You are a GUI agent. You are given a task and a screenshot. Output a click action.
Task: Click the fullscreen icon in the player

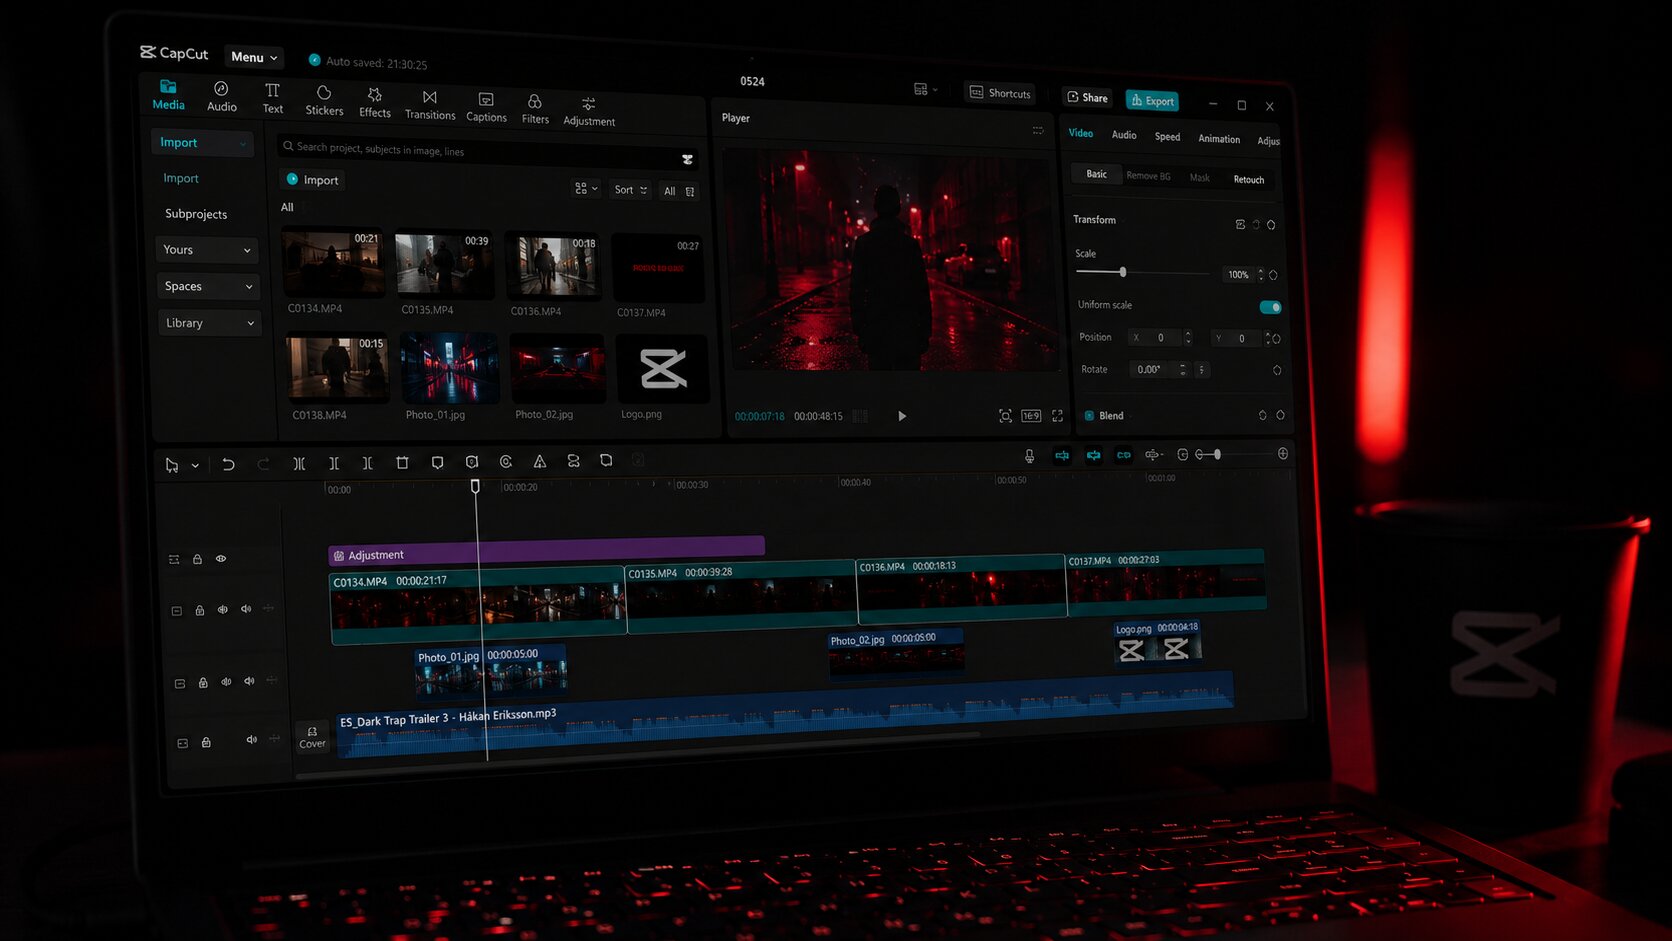1057,416
